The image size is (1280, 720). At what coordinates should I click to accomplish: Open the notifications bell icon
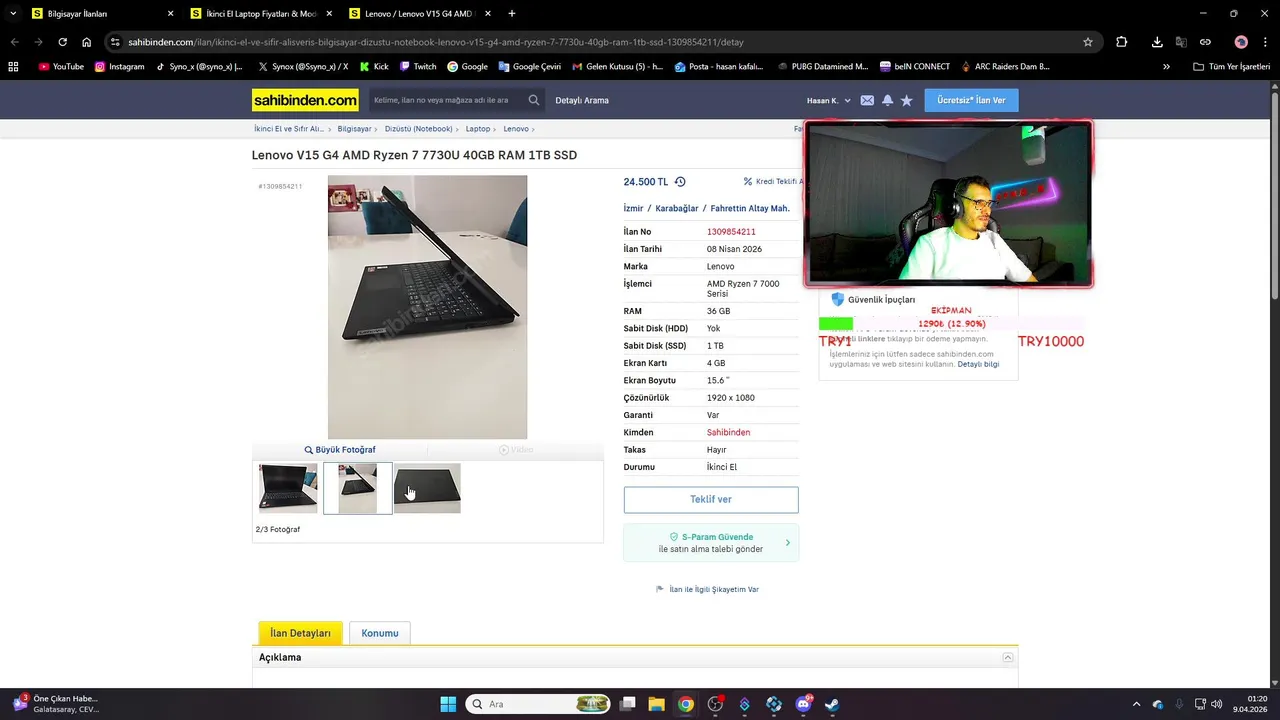(x=887, y=101)
